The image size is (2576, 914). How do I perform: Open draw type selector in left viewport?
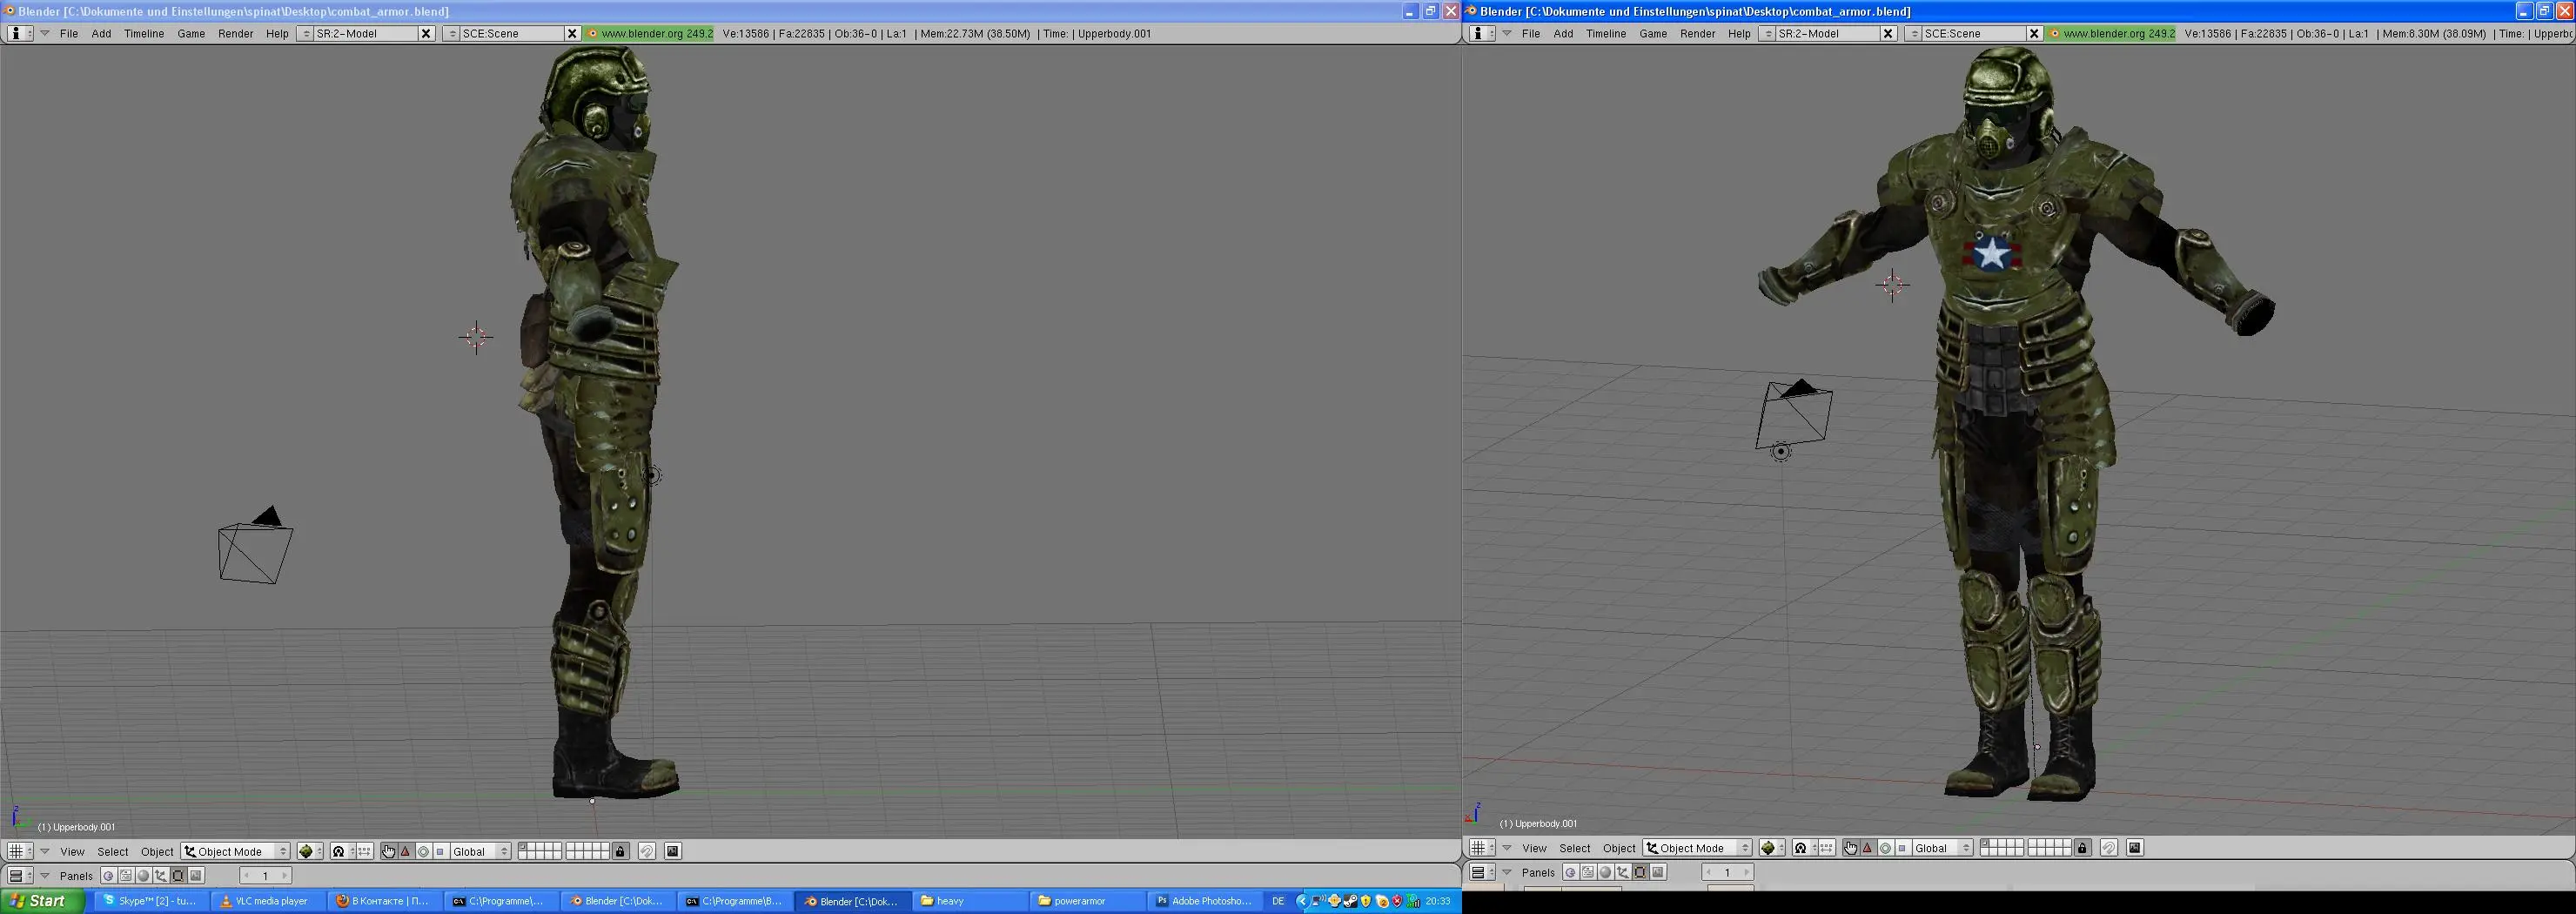tap(310, 852)
